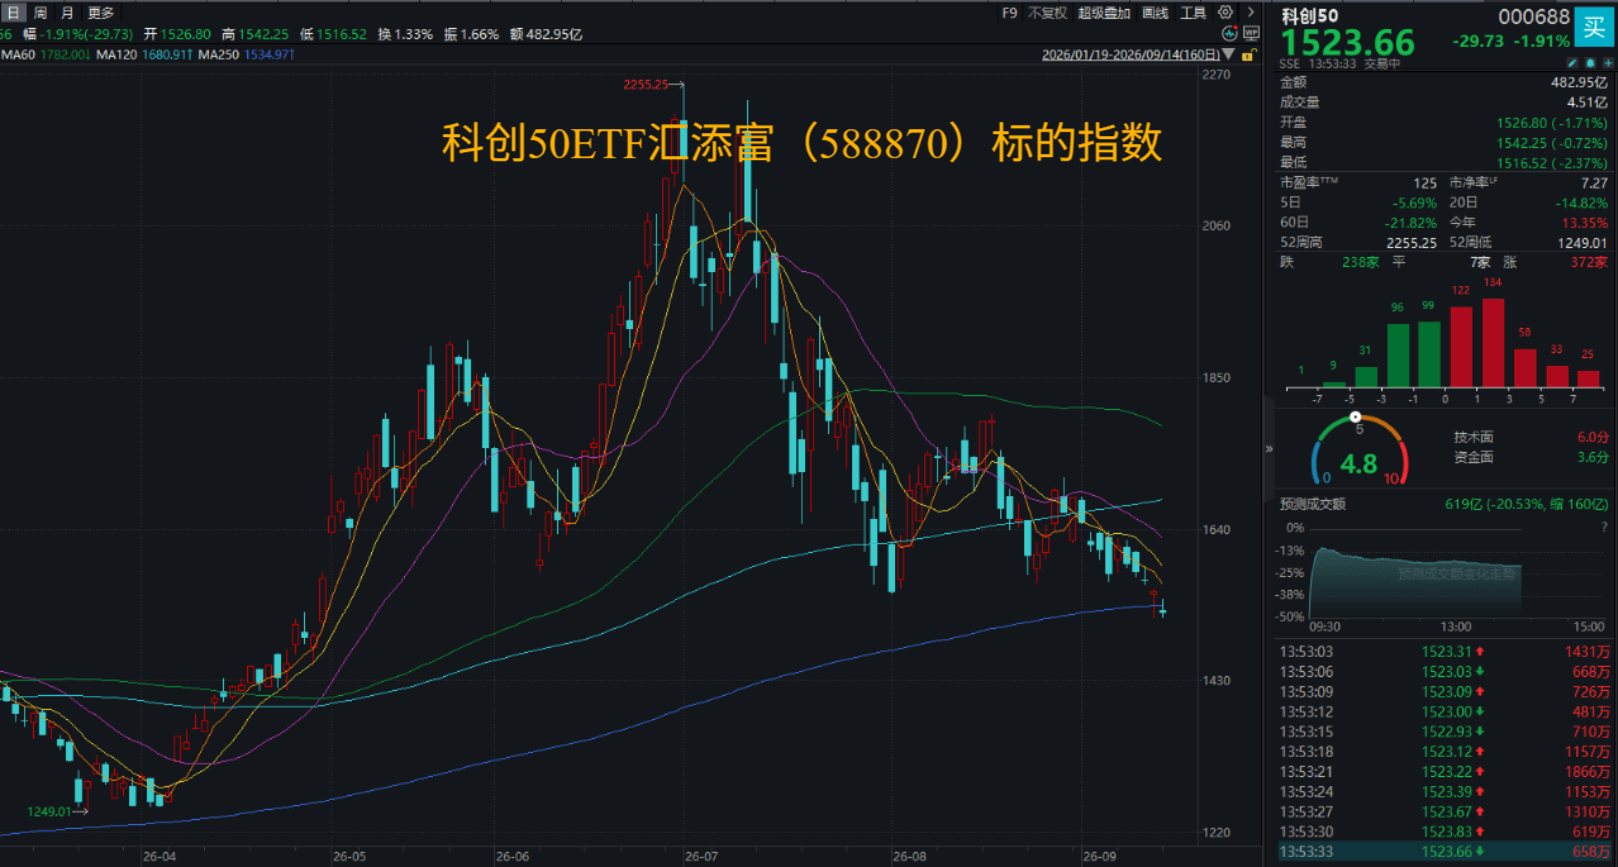Open the 不复权 adjustment dropdown

(1047, 13)
